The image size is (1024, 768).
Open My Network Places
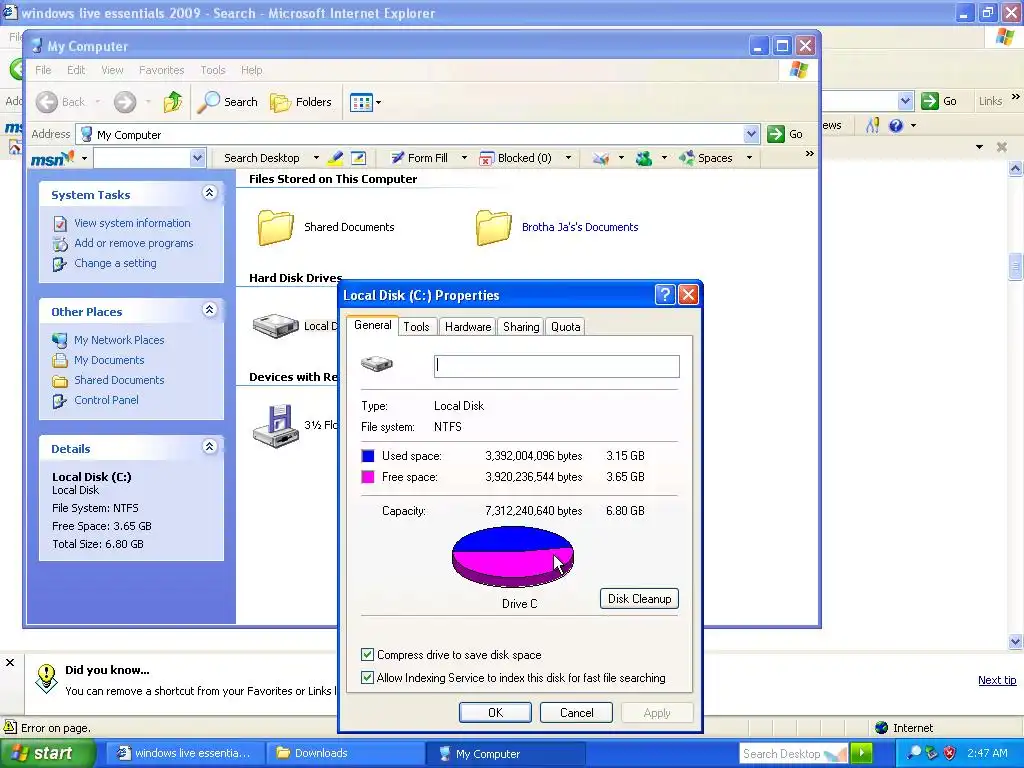point(119,340)
